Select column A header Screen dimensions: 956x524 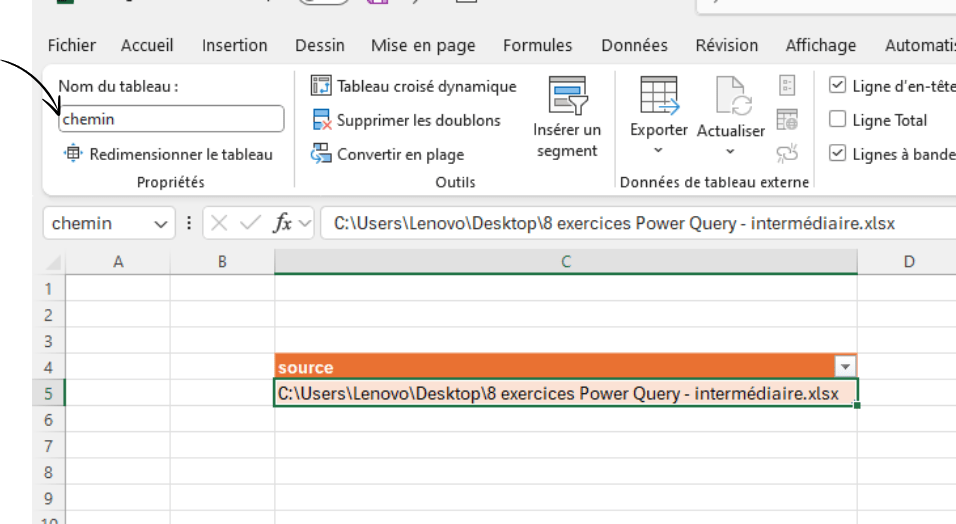tap(118, 262)
